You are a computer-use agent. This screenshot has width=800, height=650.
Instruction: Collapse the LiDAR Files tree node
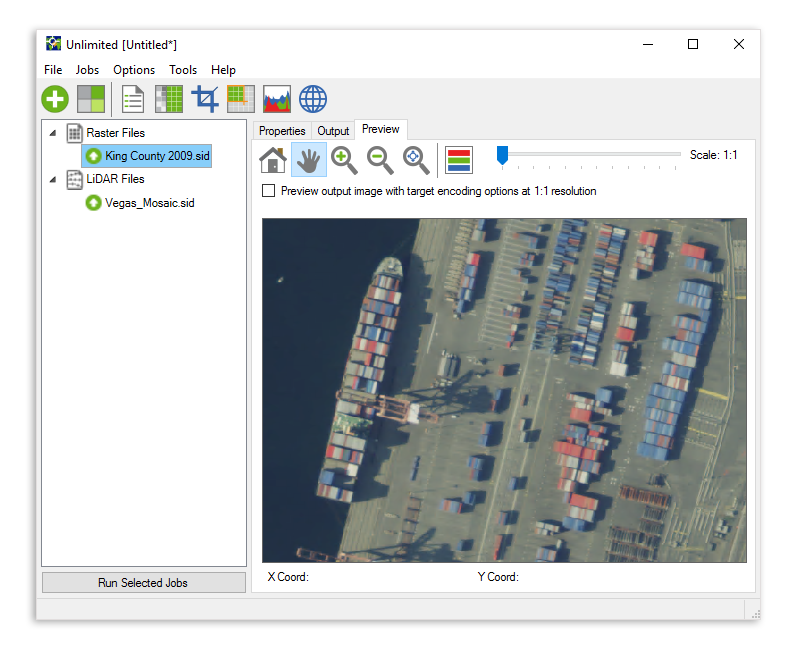53,179
